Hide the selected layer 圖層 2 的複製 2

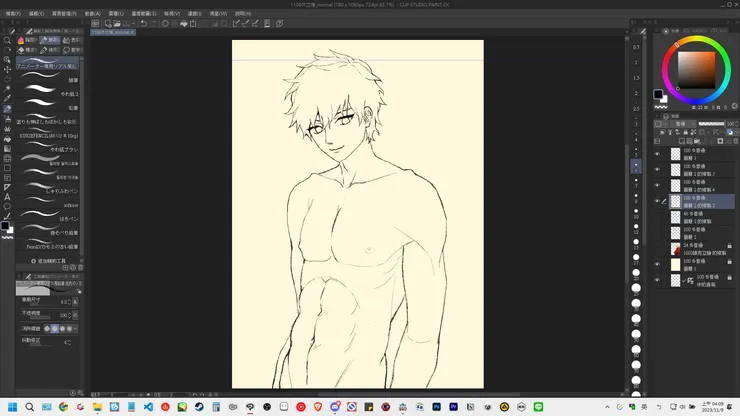657,201
